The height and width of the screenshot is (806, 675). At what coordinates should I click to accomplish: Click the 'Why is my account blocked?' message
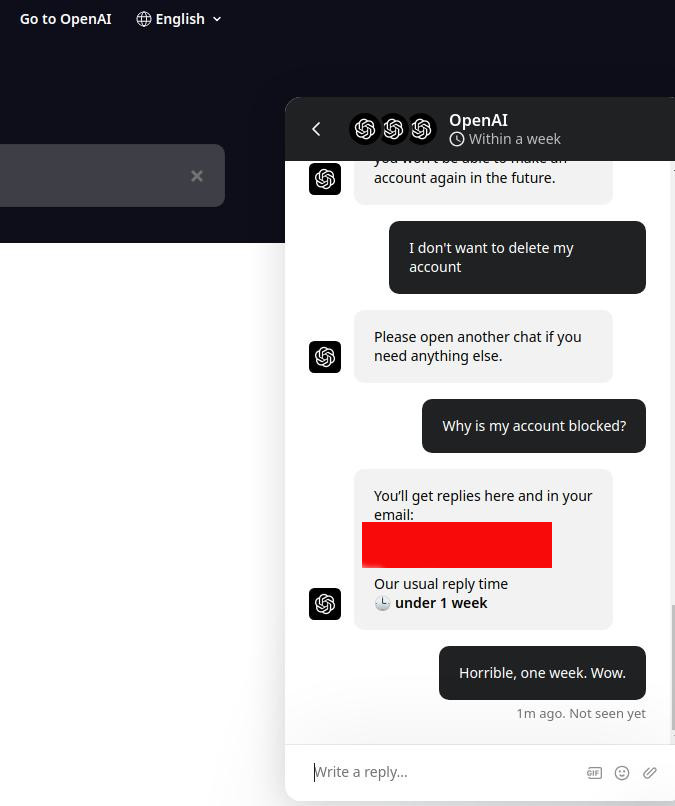(534, 426)
